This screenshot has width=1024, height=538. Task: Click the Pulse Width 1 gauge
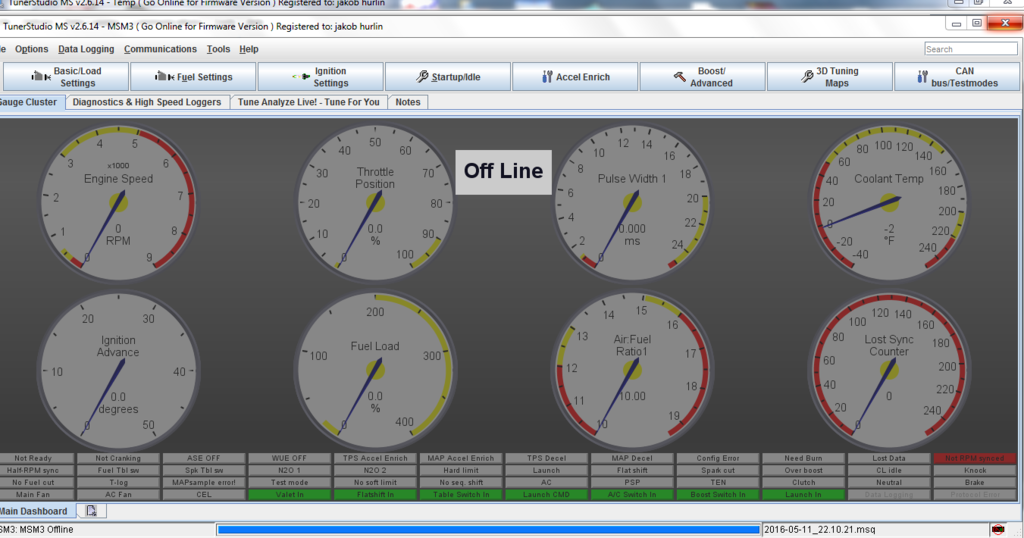point(632,202)
